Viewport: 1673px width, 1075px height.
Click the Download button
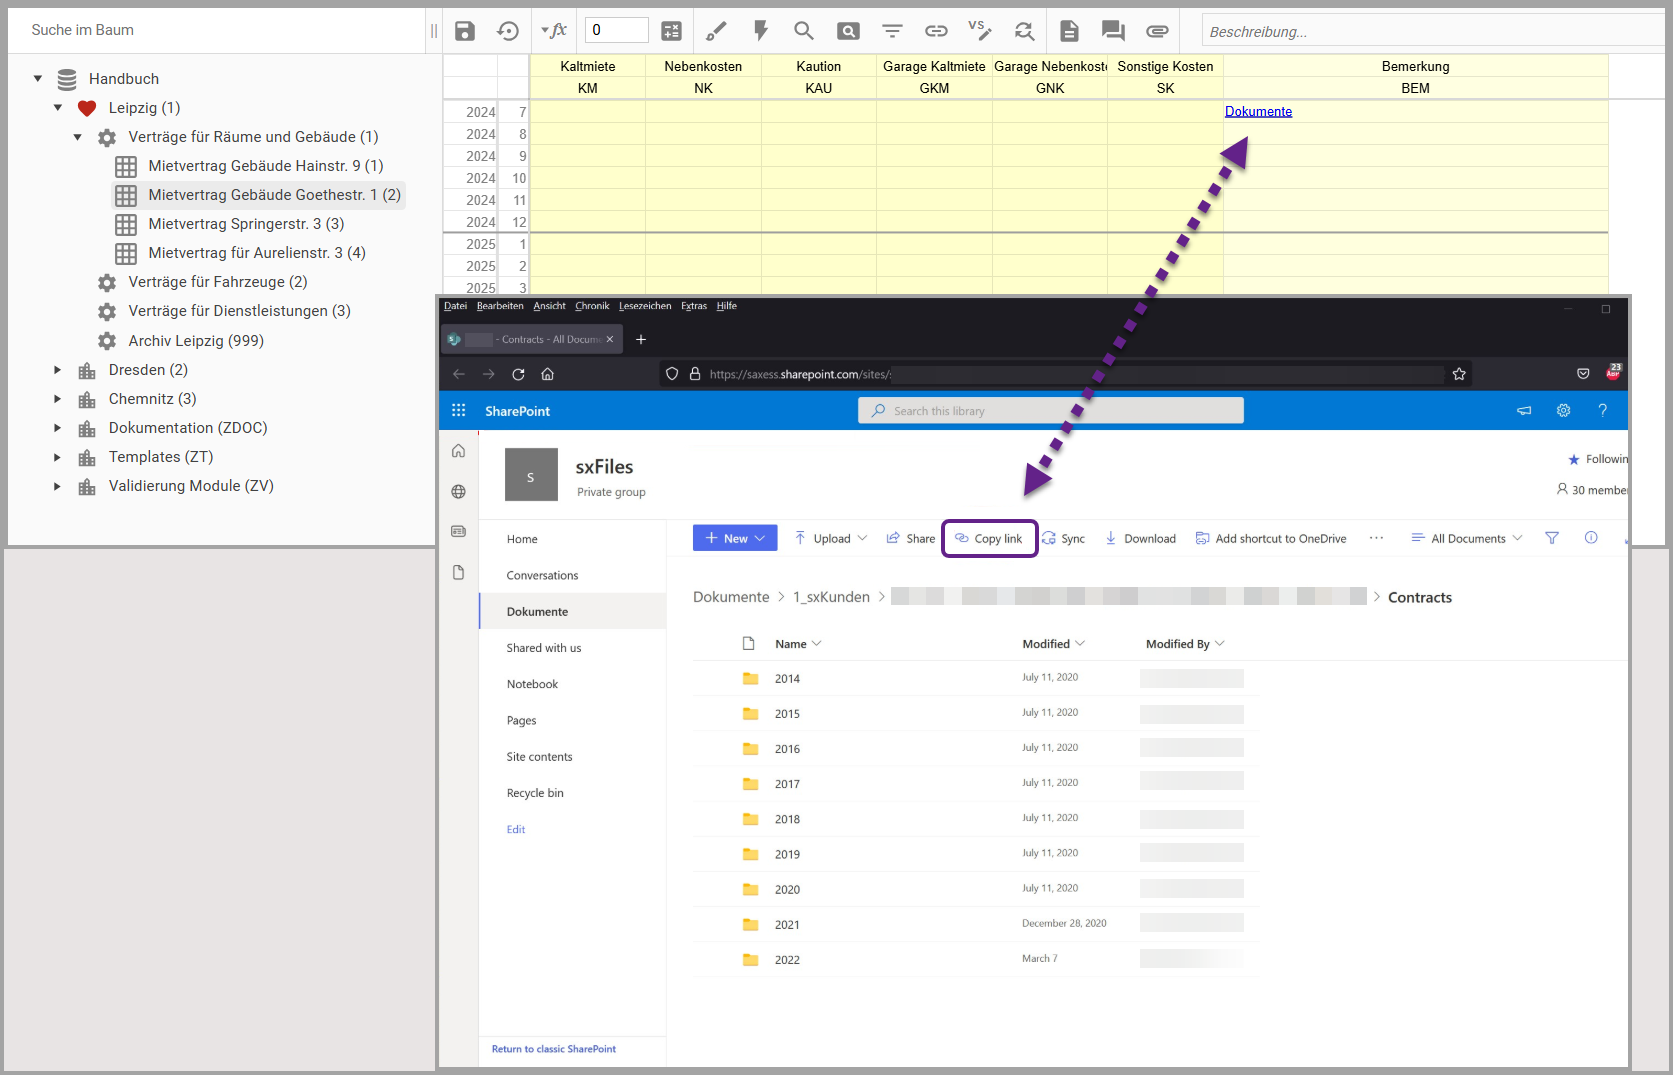click(x=1141, y=538)
